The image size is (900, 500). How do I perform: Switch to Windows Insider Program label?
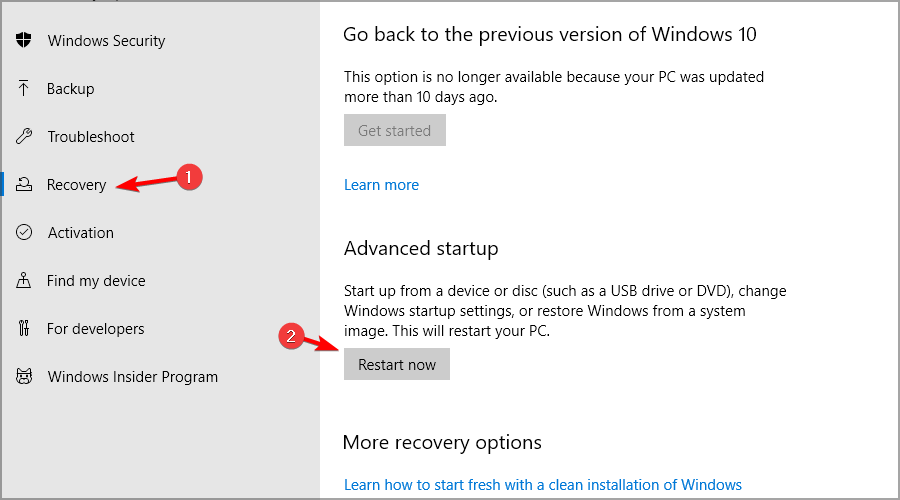coord(132,377)
